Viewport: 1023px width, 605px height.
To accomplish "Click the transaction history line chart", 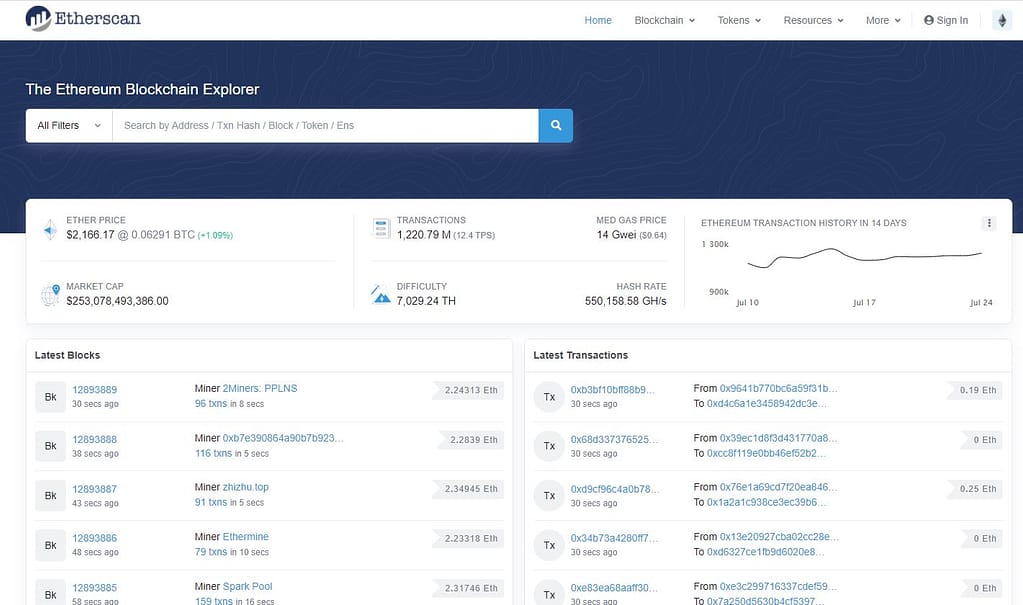I will [864, 256].
